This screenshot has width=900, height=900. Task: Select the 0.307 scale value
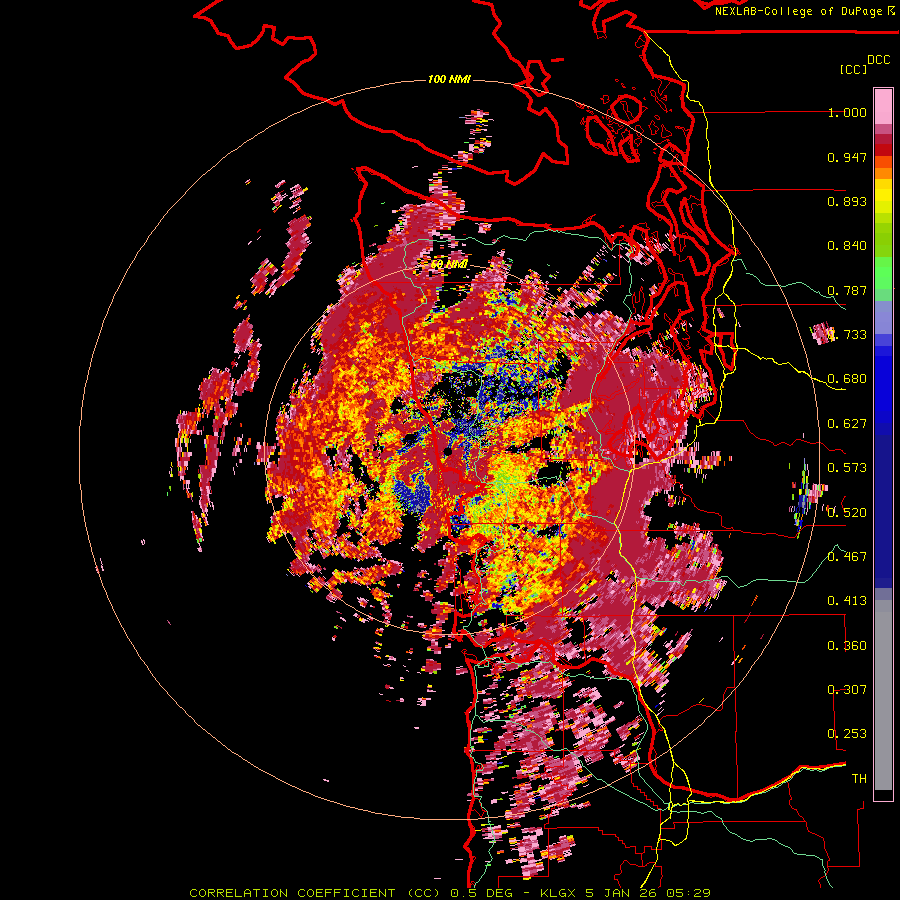click(x=847, y=689)
